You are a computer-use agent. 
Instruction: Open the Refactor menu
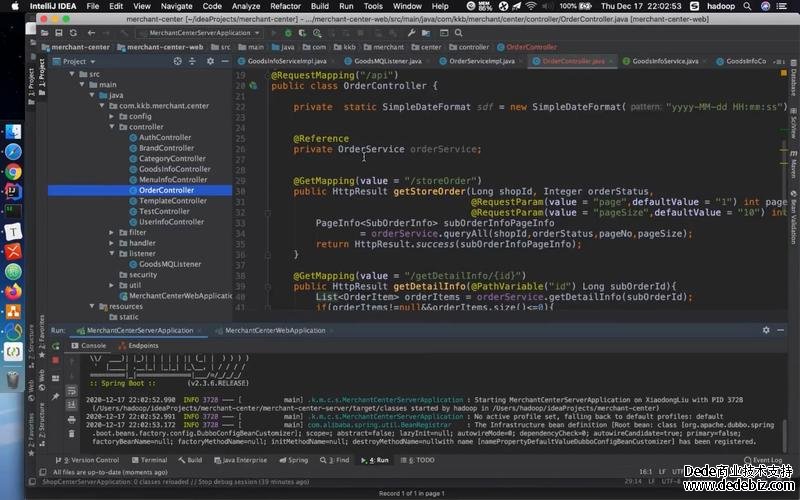click(285, 6)
